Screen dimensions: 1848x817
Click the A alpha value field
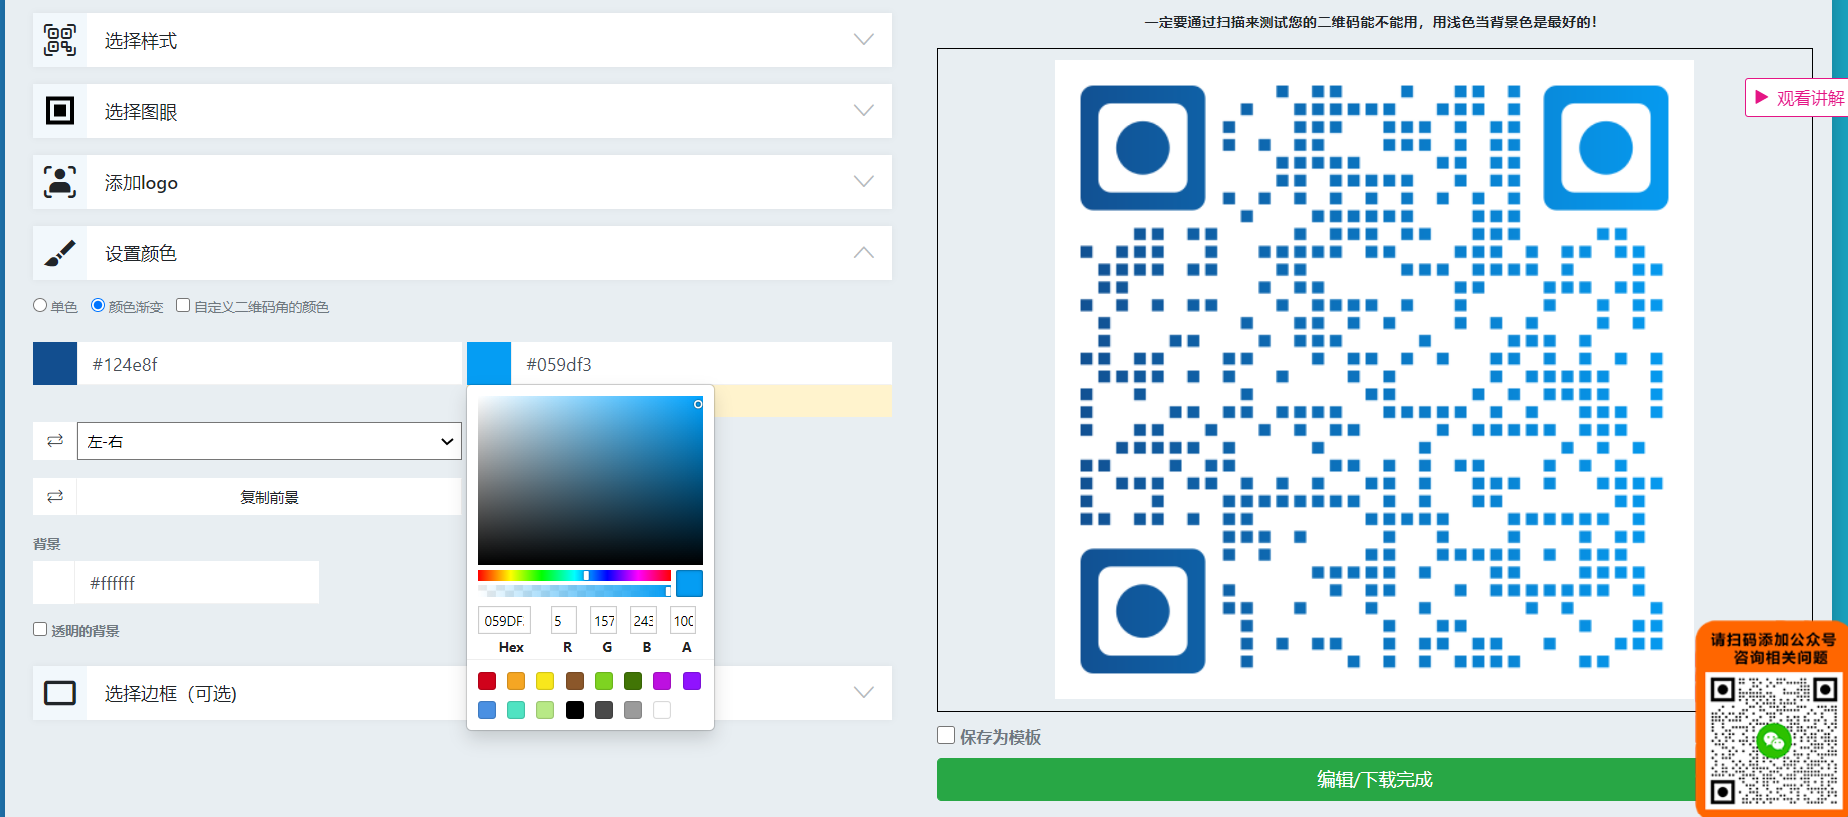click(683, 620)
